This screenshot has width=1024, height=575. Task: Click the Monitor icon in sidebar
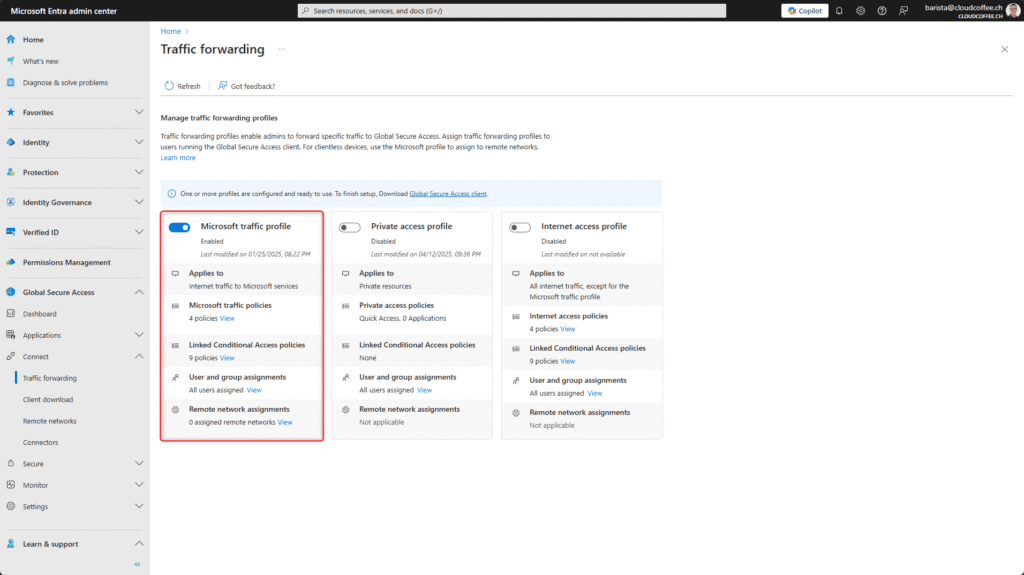(10, 485)
